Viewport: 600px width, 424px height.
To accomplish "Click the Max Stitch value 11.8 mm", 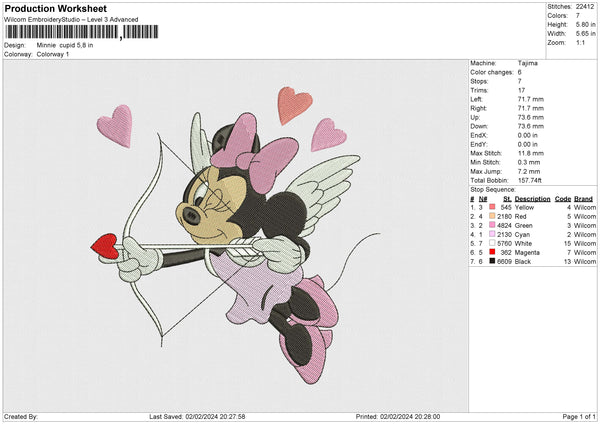I will [530, 153].
